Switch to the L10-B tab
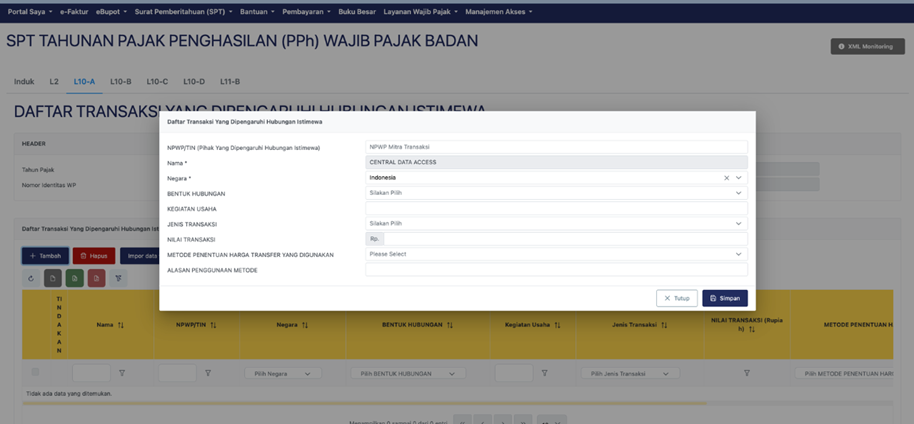The width and height of the screenshot is (914, 424). 121,82
